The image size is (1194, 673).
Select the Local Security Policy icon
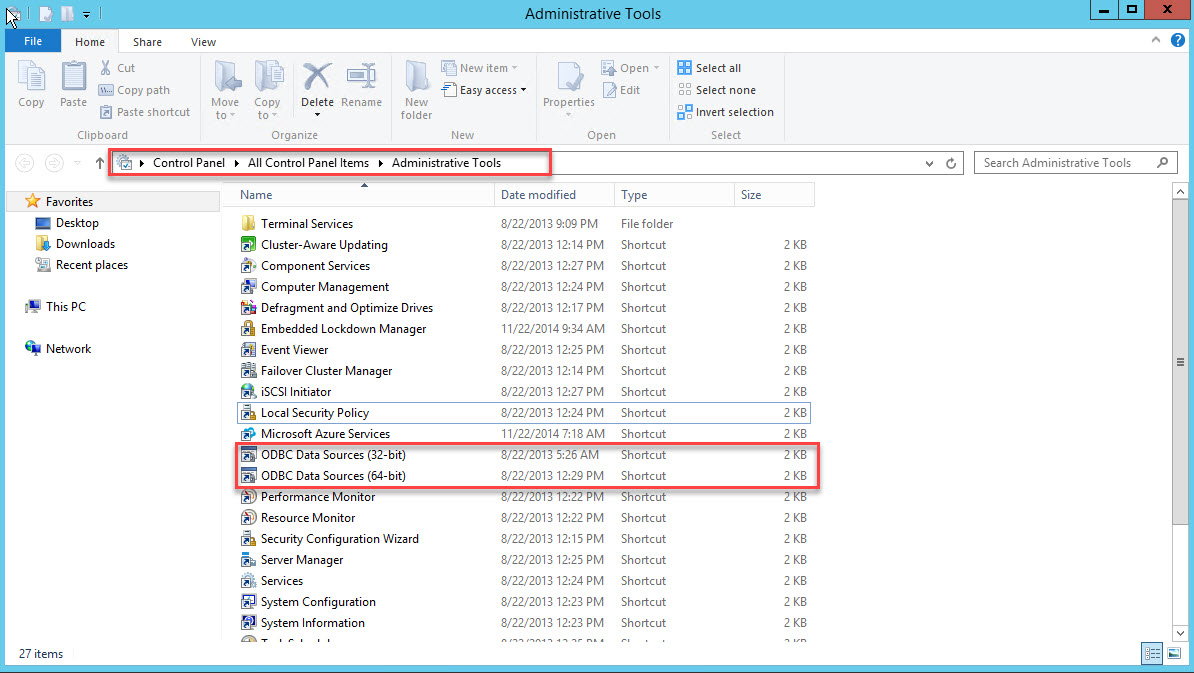pos(248,413)
